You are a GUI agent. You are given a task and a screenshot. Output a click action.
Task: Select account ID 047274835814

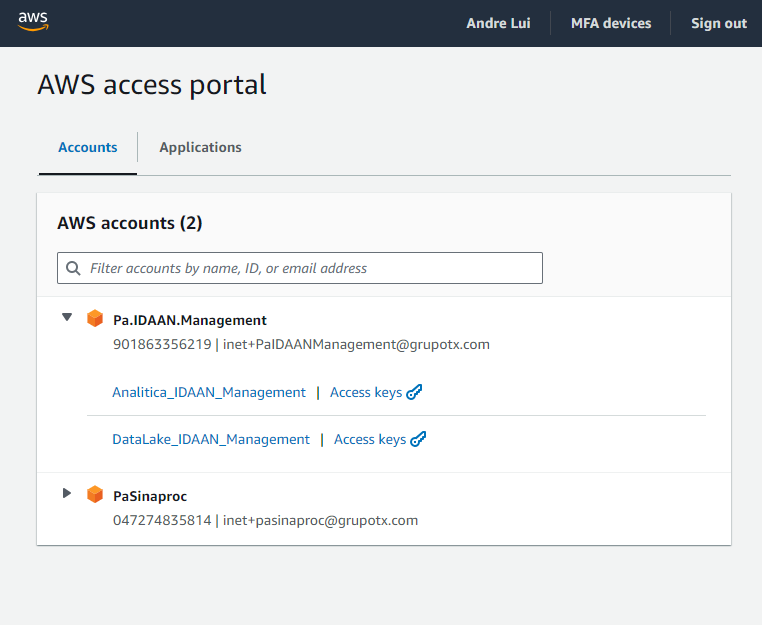pos(162,520)
